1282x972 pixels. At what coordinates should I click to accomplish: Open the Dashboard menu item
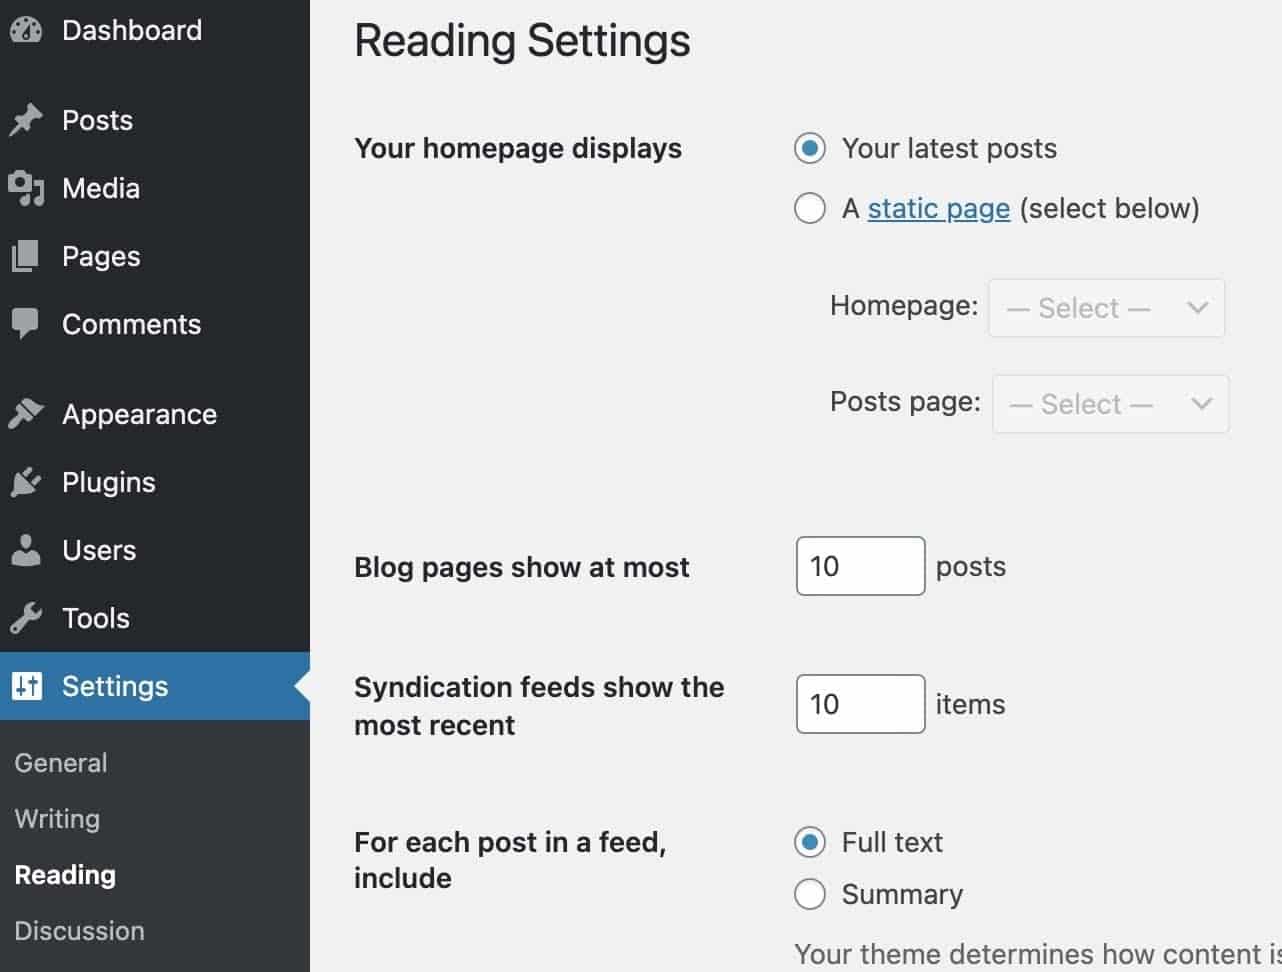click(155, 30)
